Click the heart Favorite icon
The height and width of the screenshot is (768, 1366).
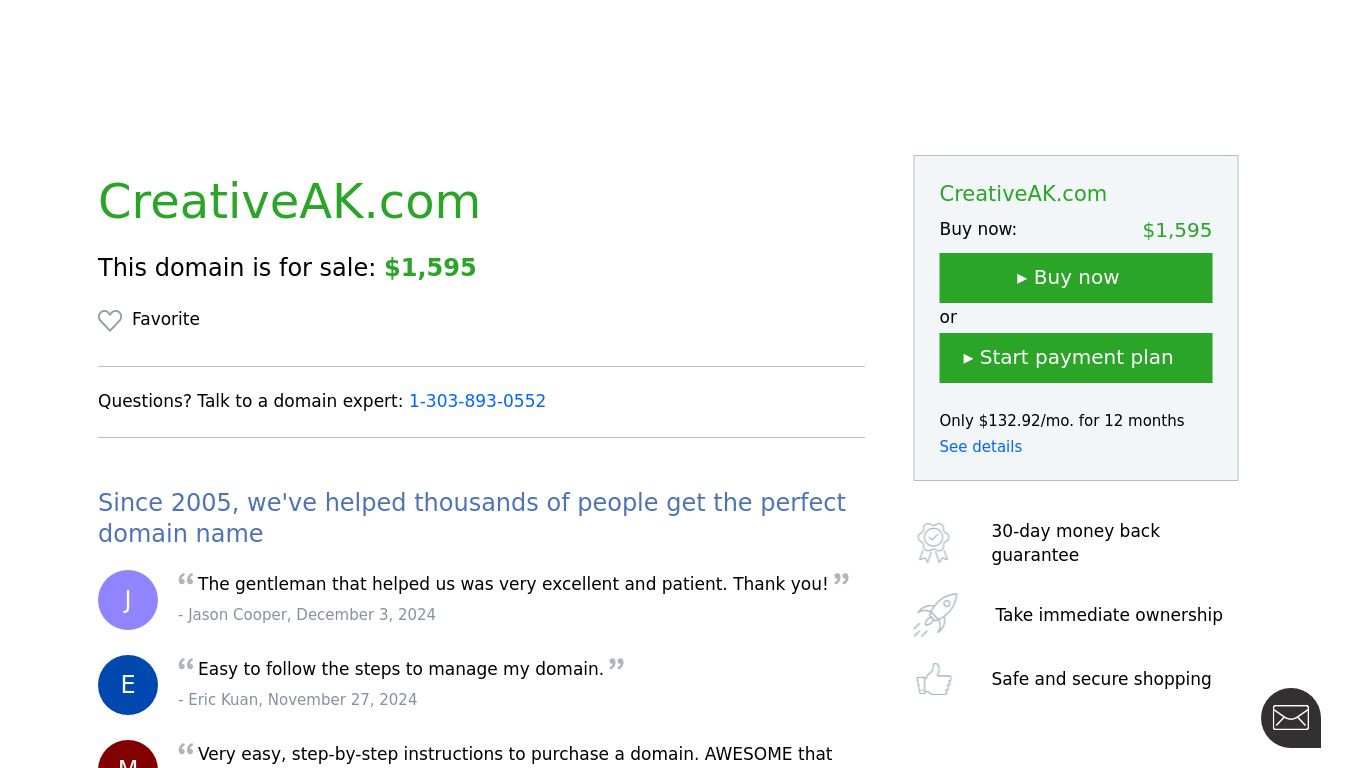[x=110, y=320]
